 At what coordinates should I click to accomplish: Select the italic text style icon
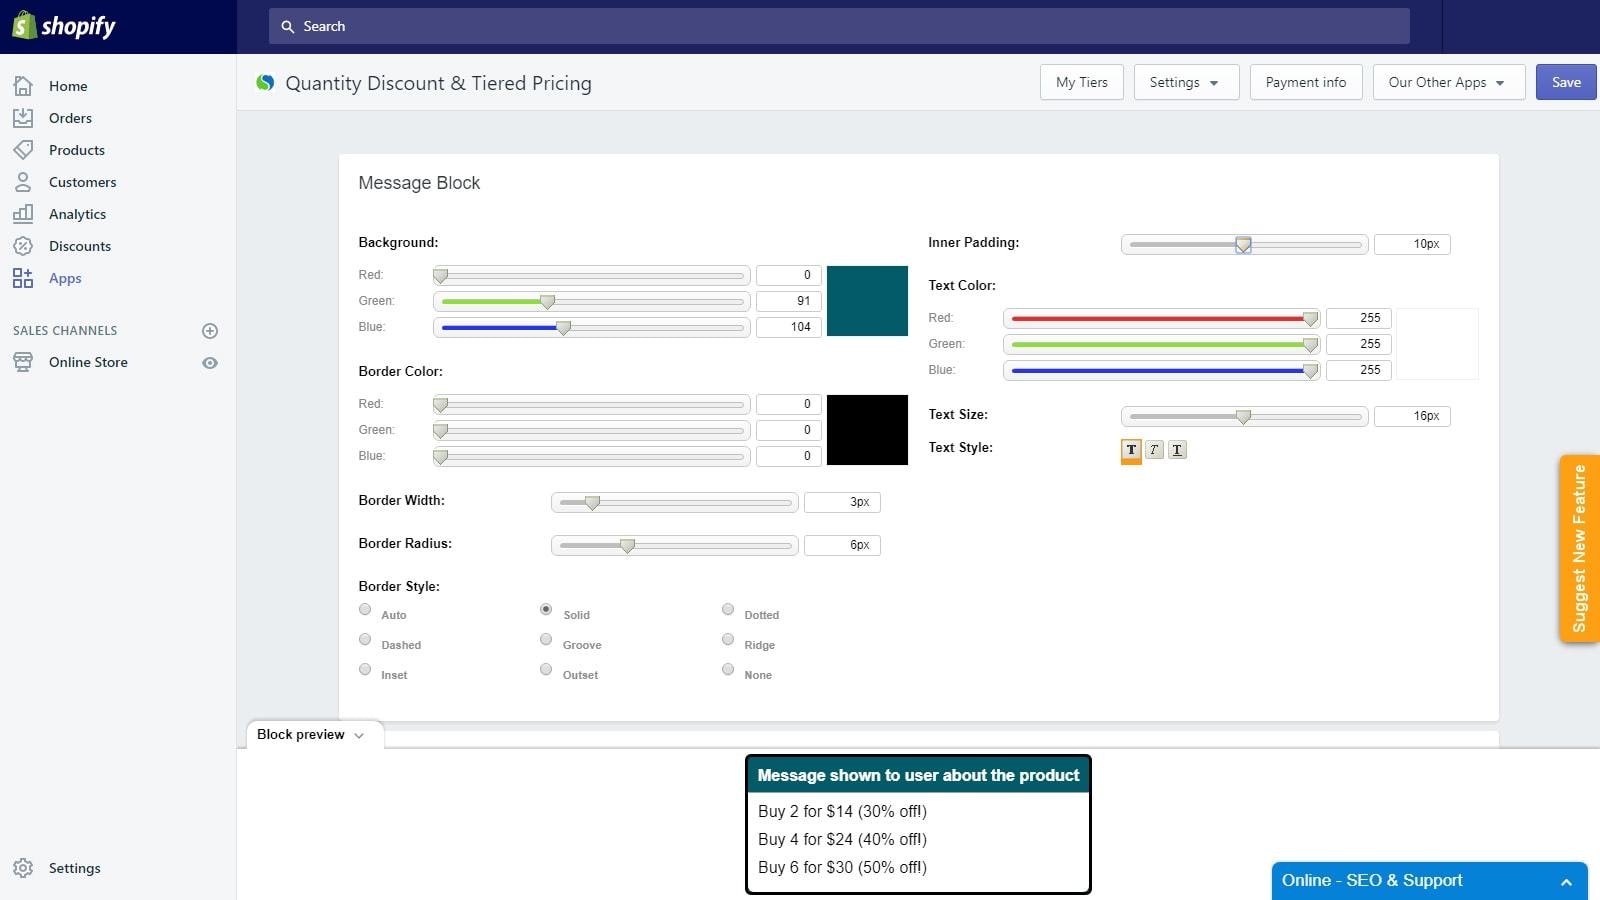tap(1154, 450)
